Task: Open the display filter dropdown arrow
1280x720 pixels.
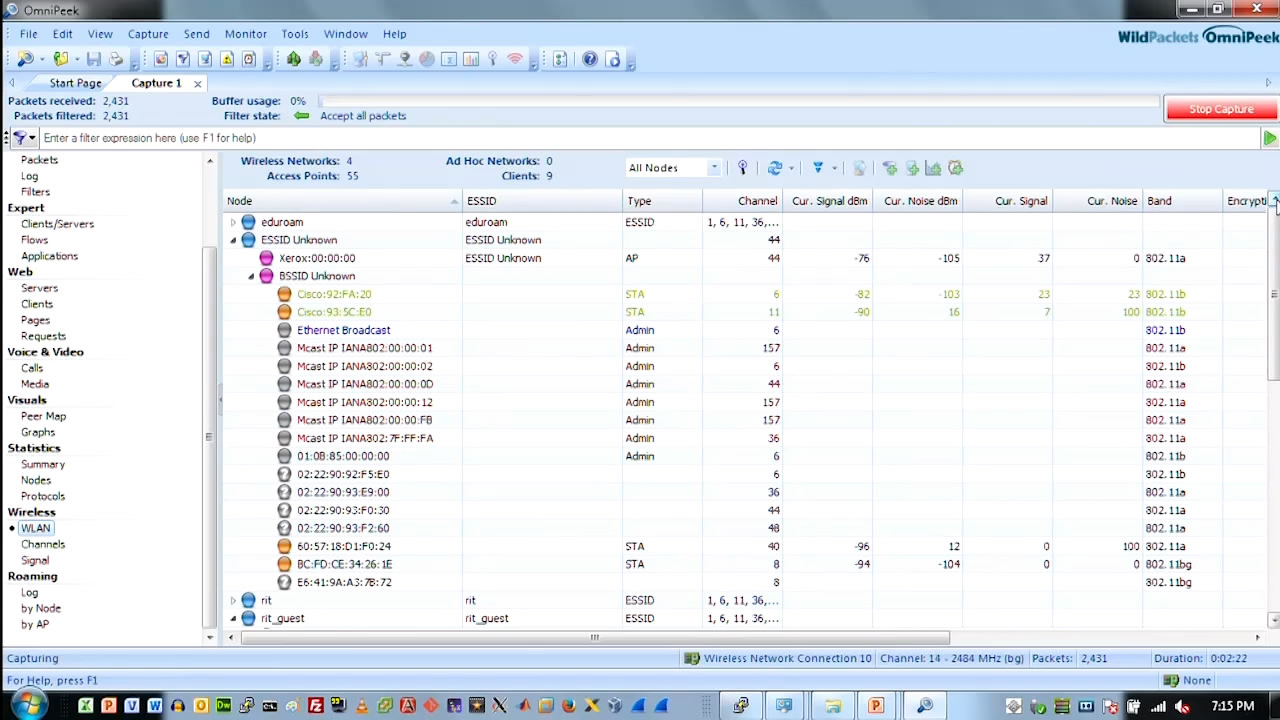Action: [834, 168]
